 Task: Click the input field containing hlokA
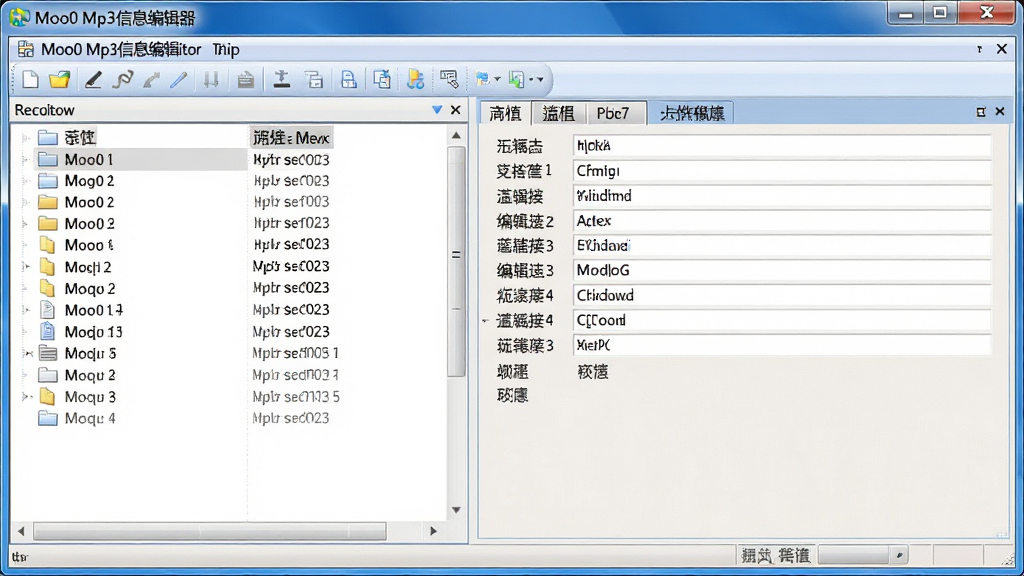coord(782,146)
